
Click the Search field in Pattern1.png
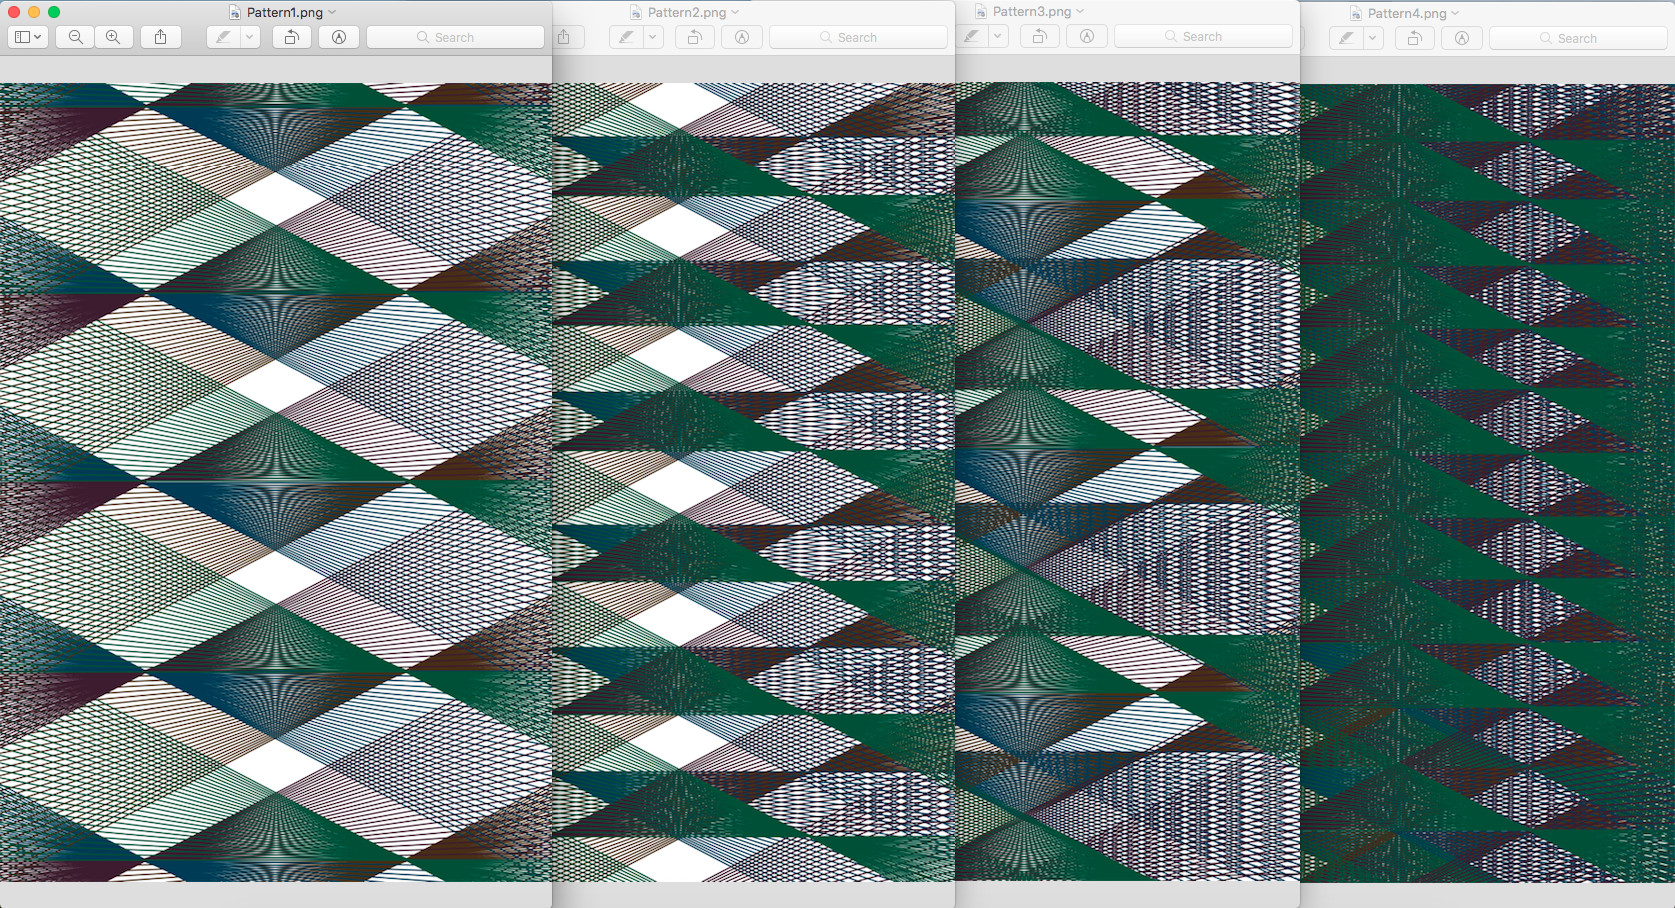(455, 36)
